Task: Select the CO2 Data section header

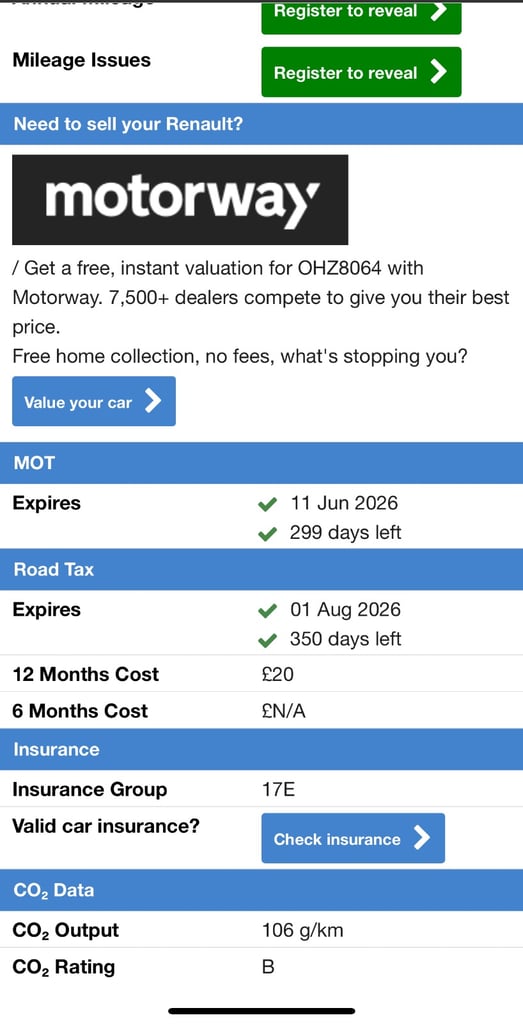Action: coord(261,890)
